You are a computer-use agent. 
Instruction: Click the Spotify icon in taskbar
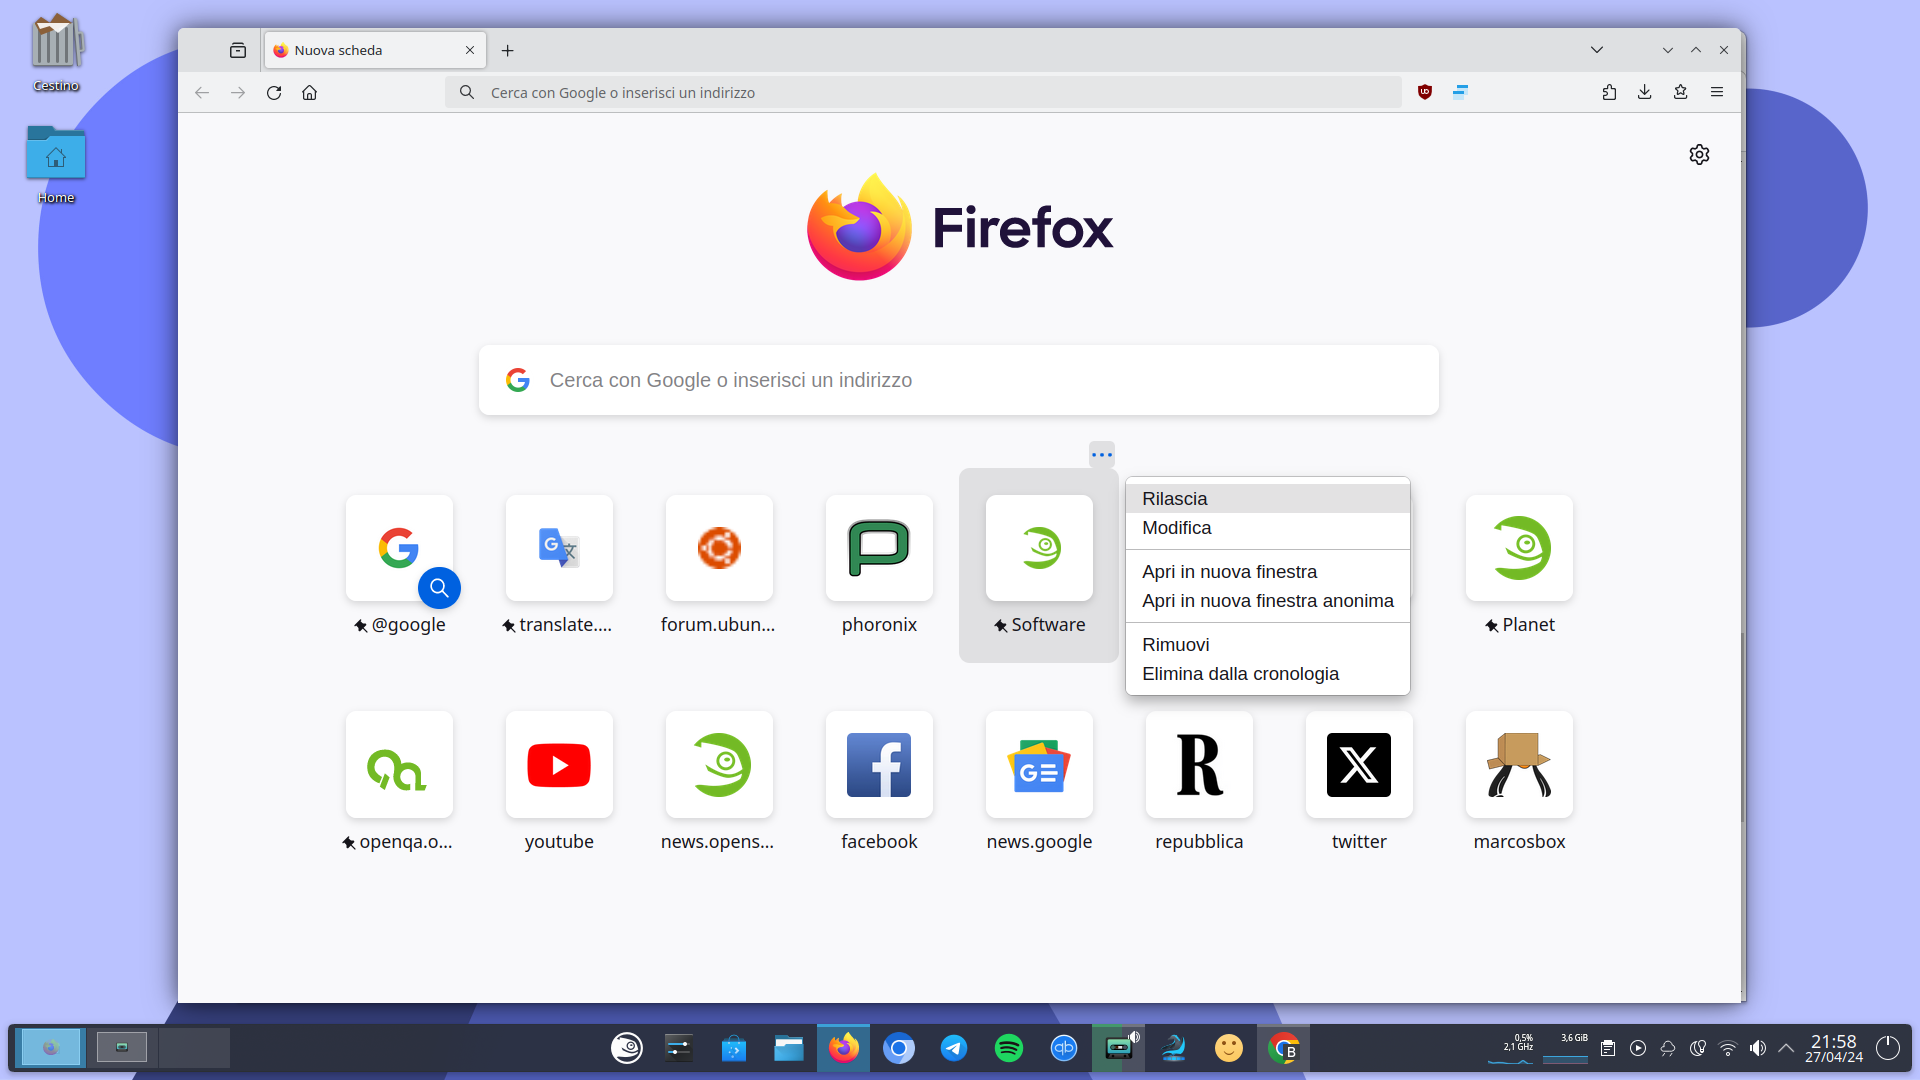point(1009,1048)
